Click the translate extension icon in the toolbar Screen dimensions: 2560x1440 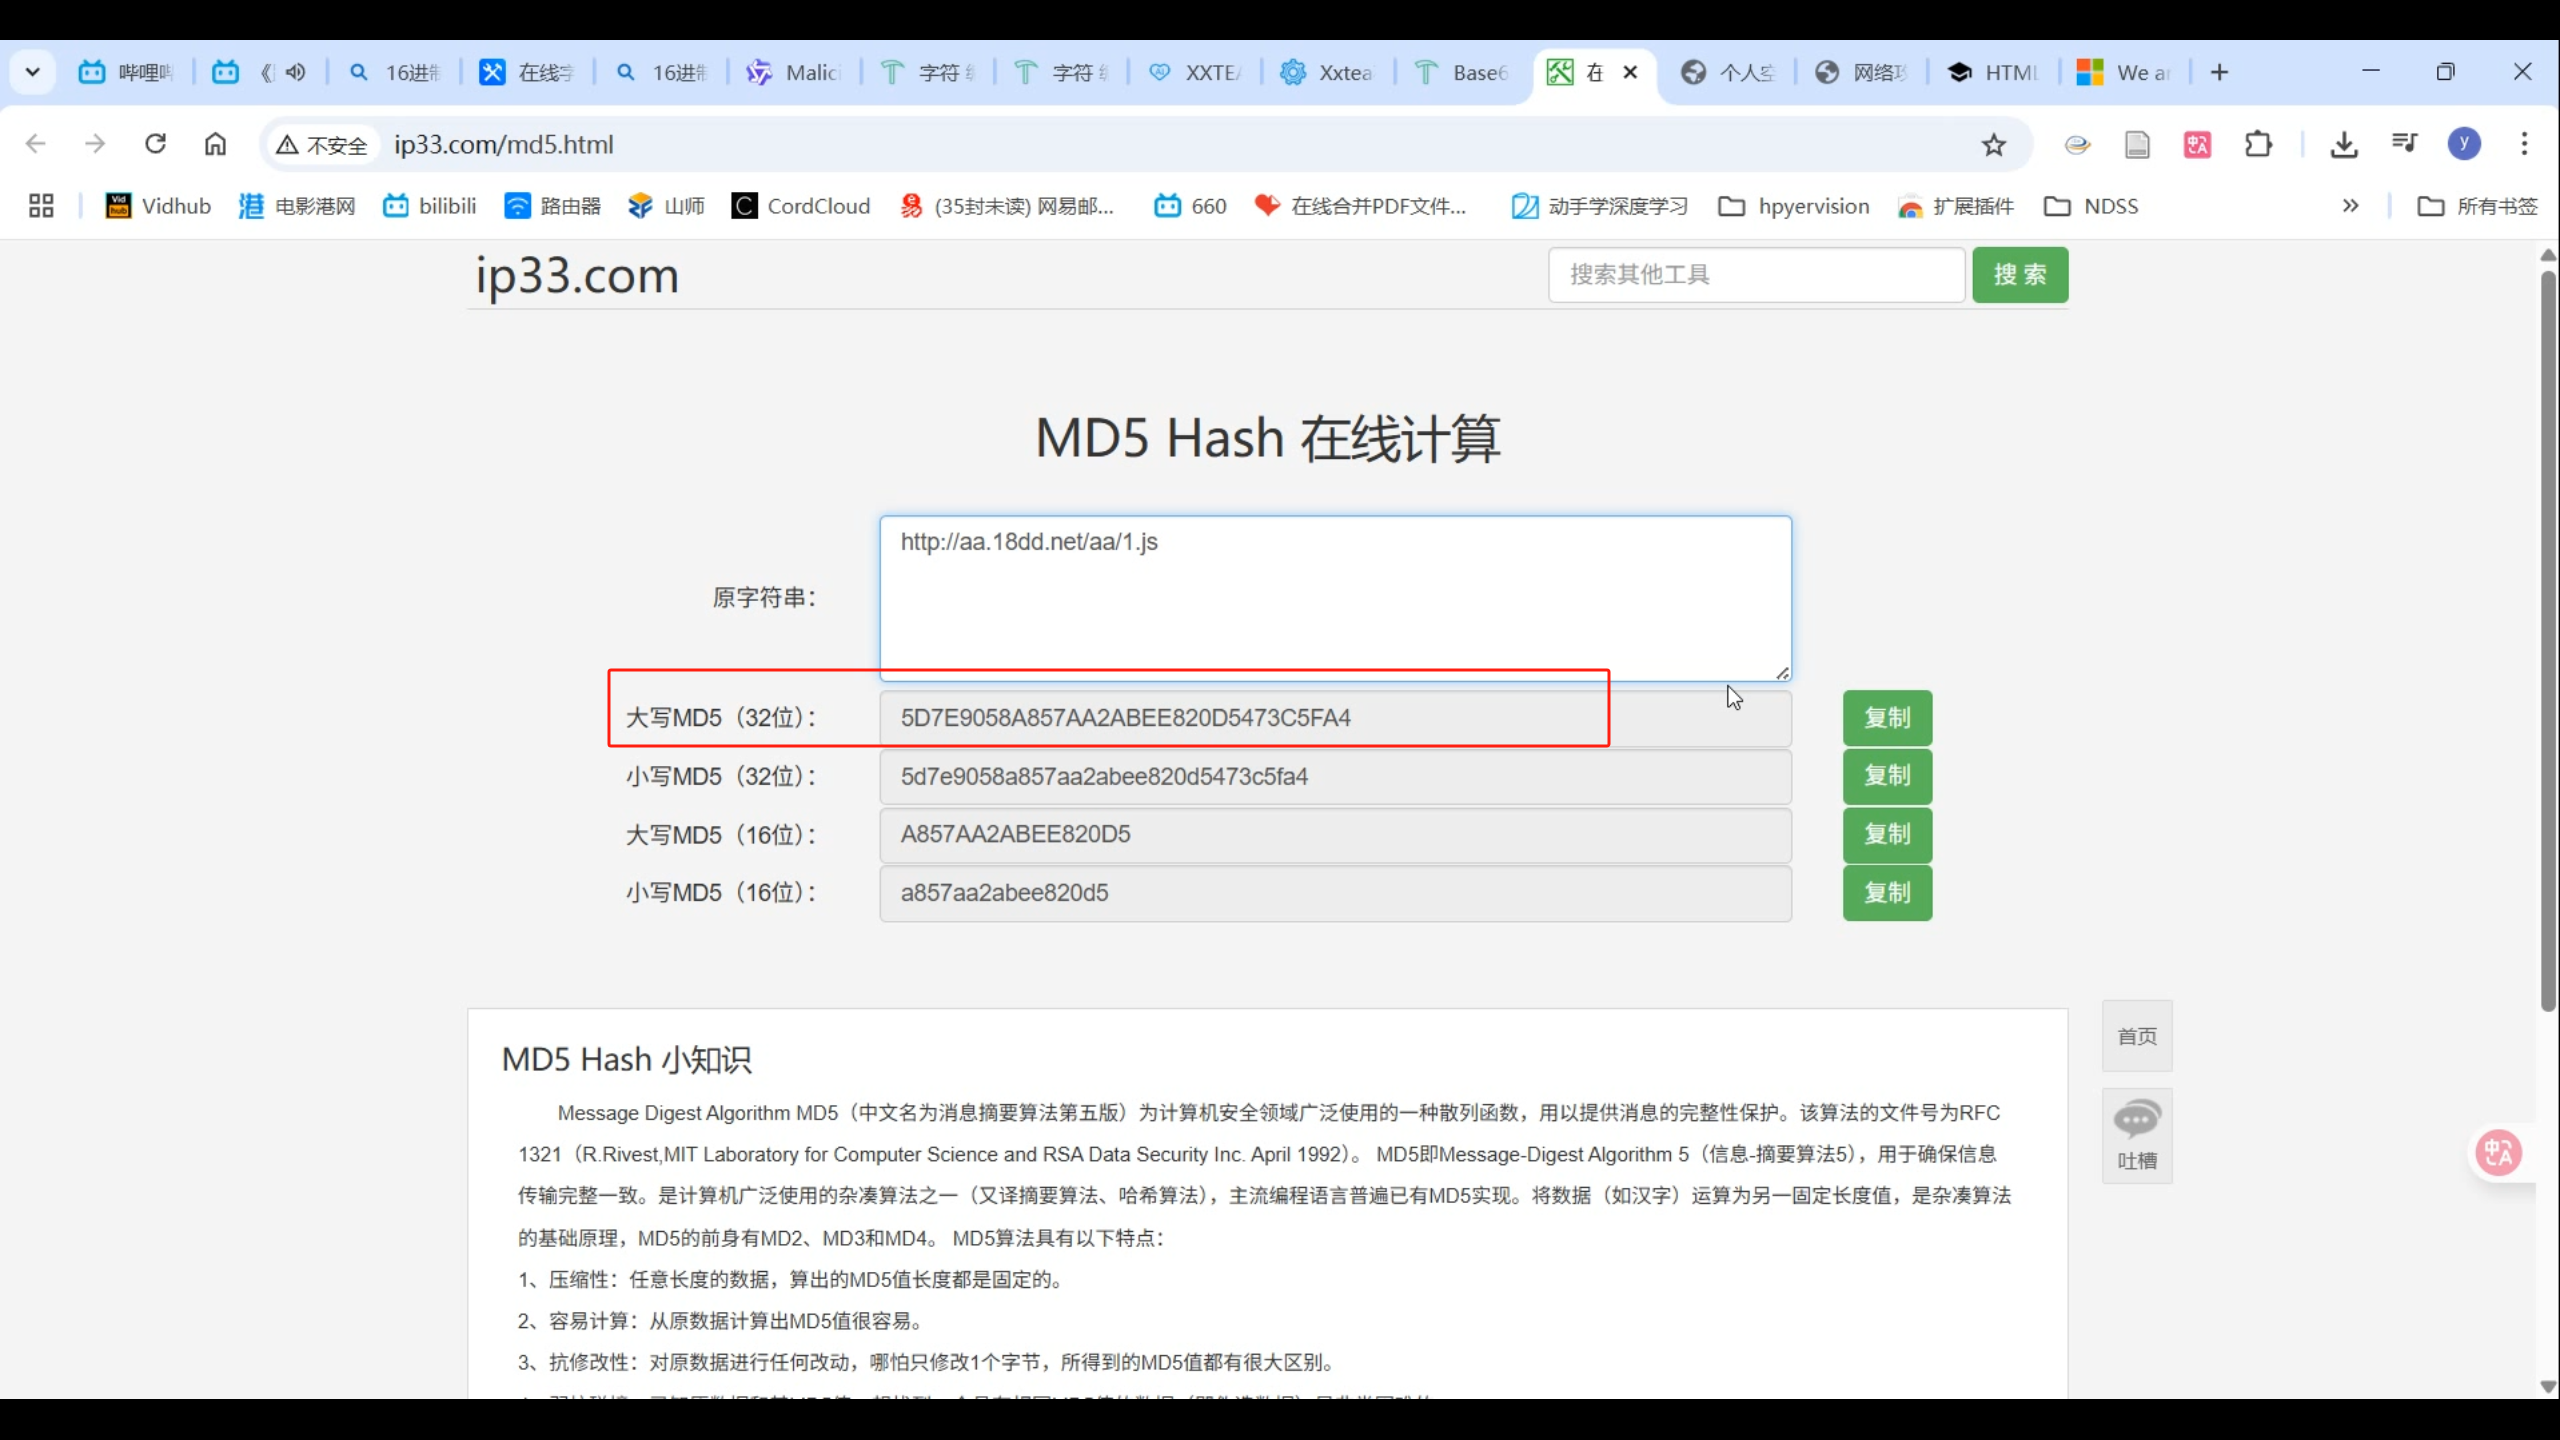(2197, 145)
